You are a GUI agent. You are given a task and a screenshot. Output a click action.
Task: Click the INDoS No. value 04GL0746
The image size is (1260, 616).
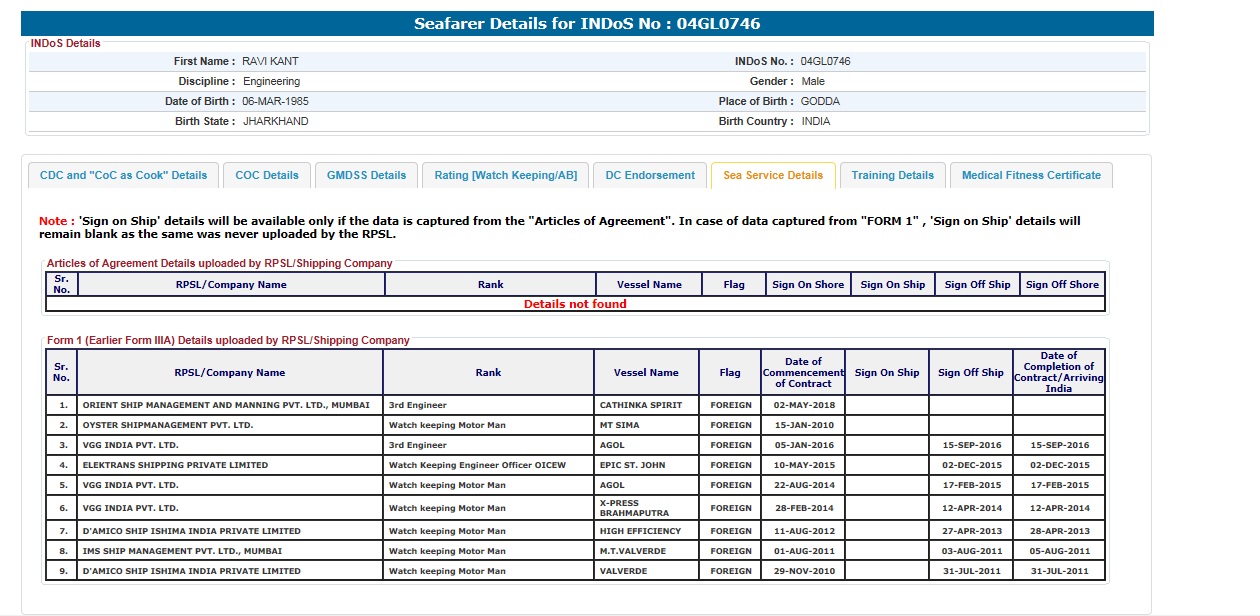825,62
